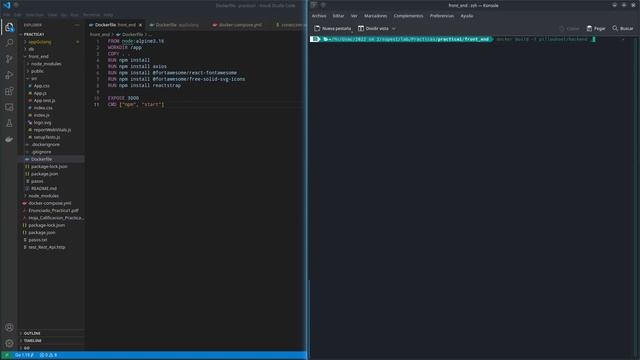Click the Pegar button in Konsole toolbar
The width and height of the screenshot is (640, 360).
pos(596,29)
